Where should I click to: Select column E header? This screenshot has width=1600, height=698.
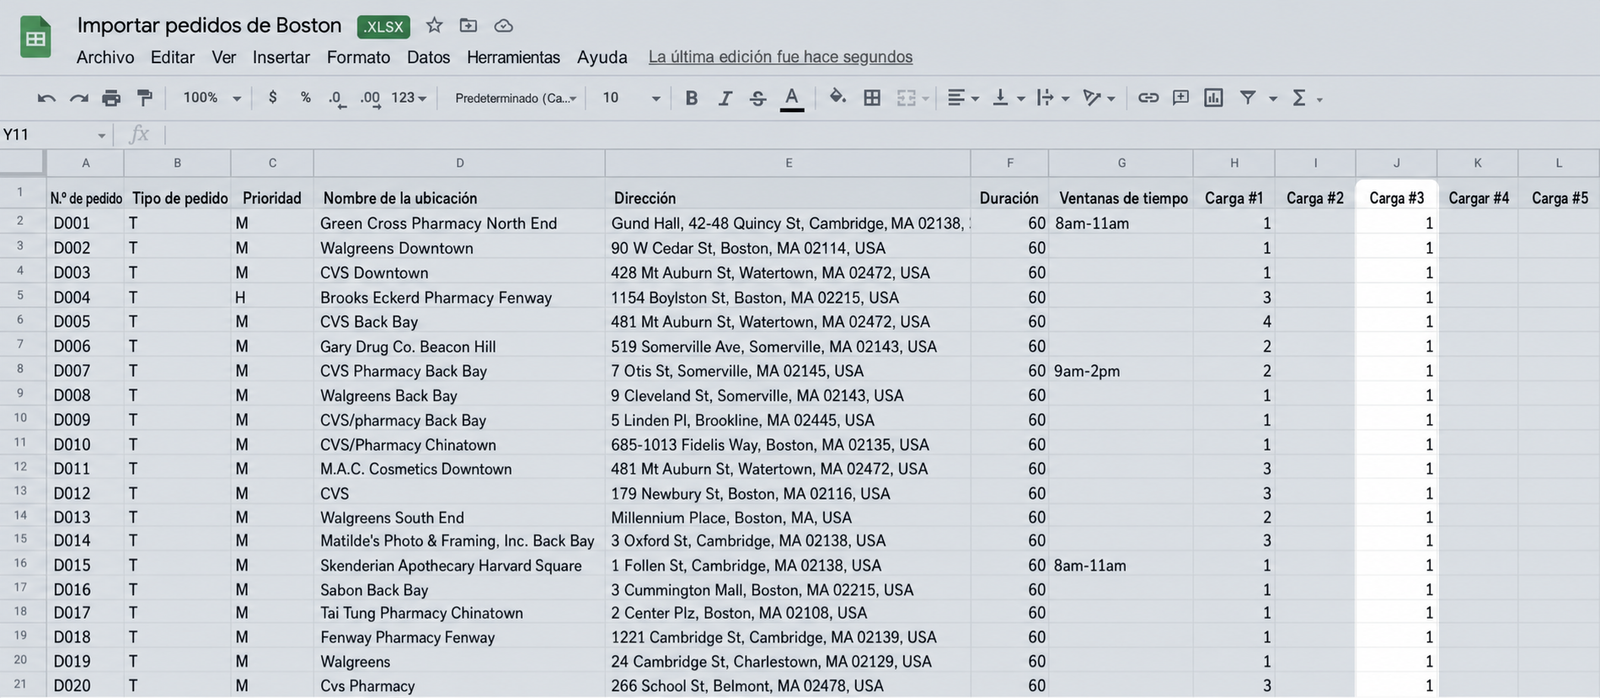point(788,163)
